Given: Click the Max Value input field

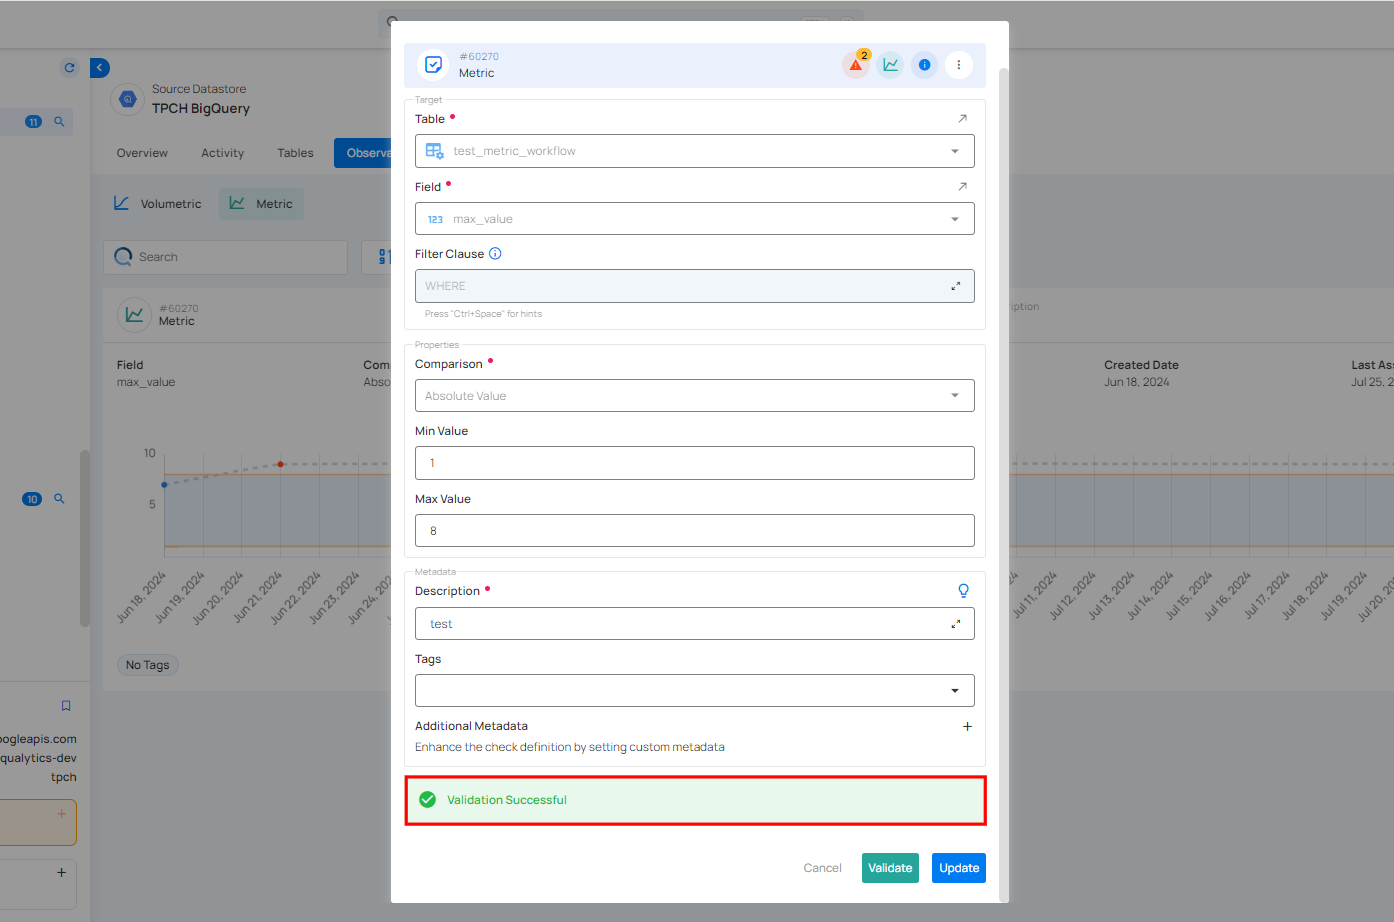Looking at the screenshot, I should (695, 531).
